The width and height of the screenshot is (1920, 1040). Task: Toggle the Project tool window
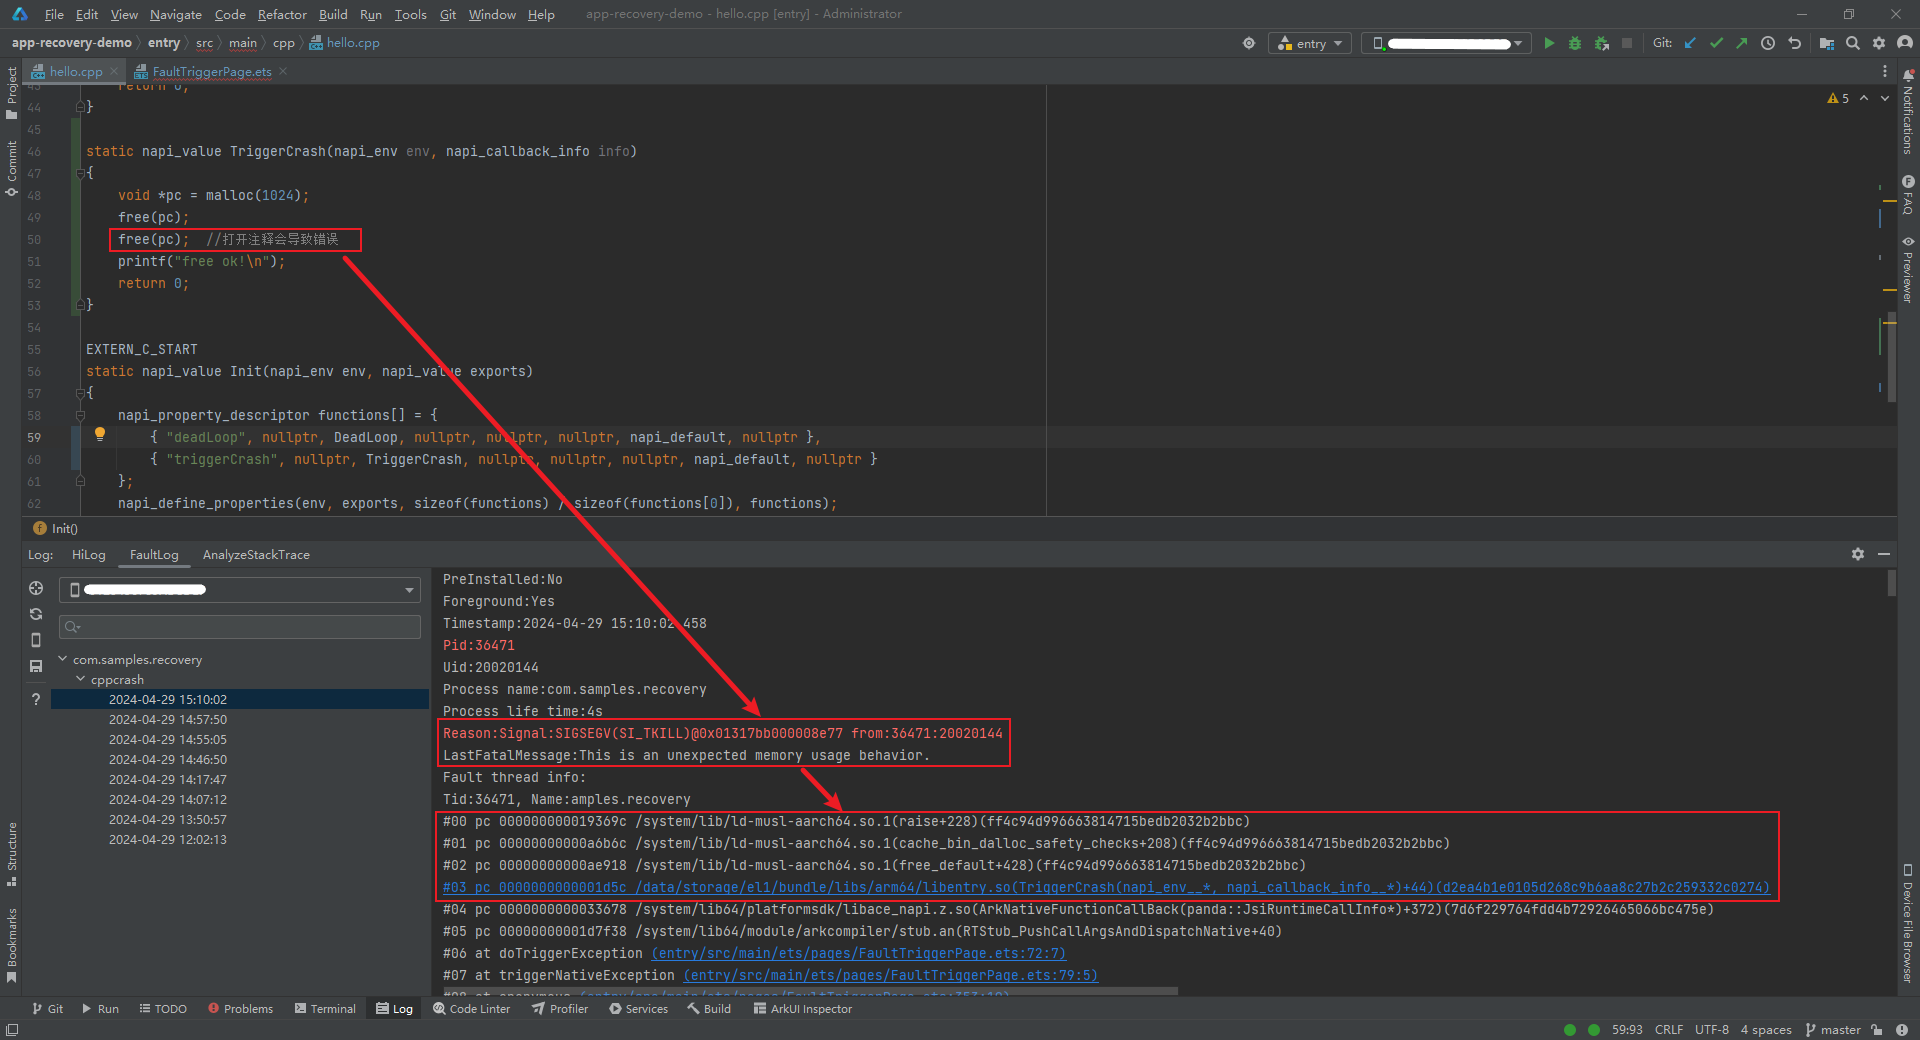(11, 92)
